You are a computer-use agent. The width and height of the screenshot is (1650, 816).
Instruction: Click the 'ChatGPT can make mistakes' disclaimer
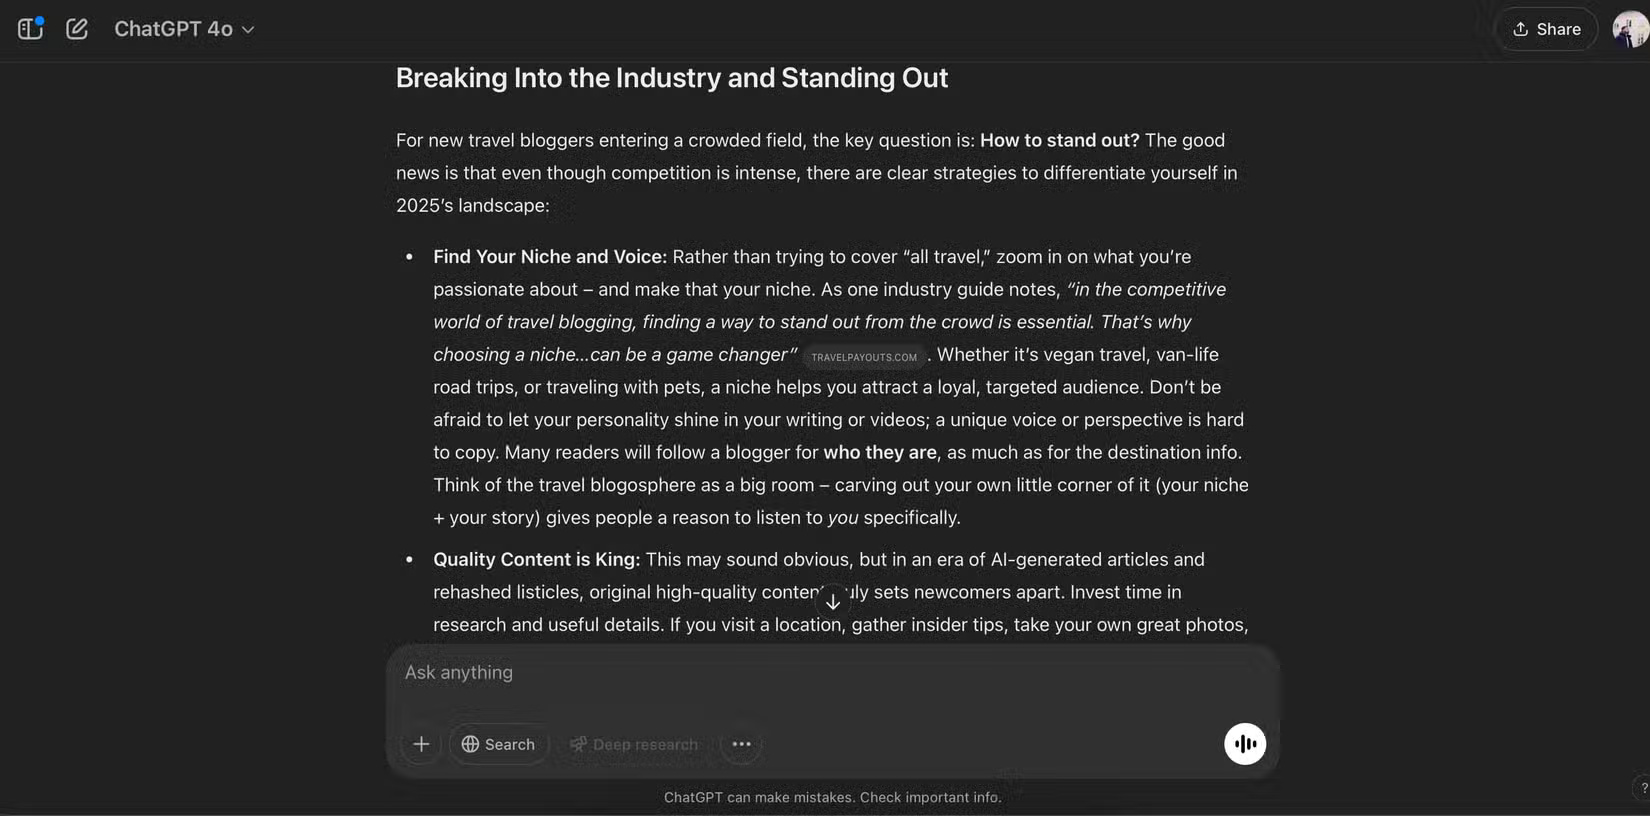pyautogui.click(x=832, y=797)
